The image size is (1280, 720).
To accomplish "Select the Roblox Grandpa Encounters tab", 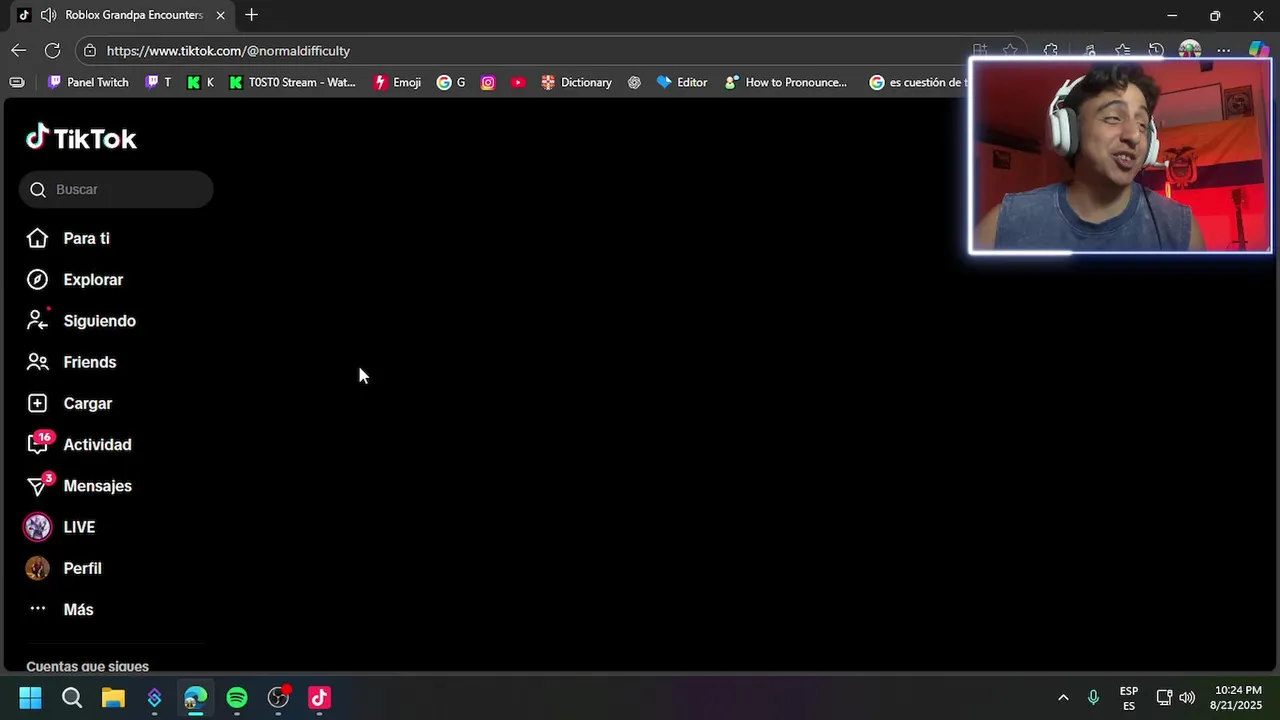I will (122, 15).
